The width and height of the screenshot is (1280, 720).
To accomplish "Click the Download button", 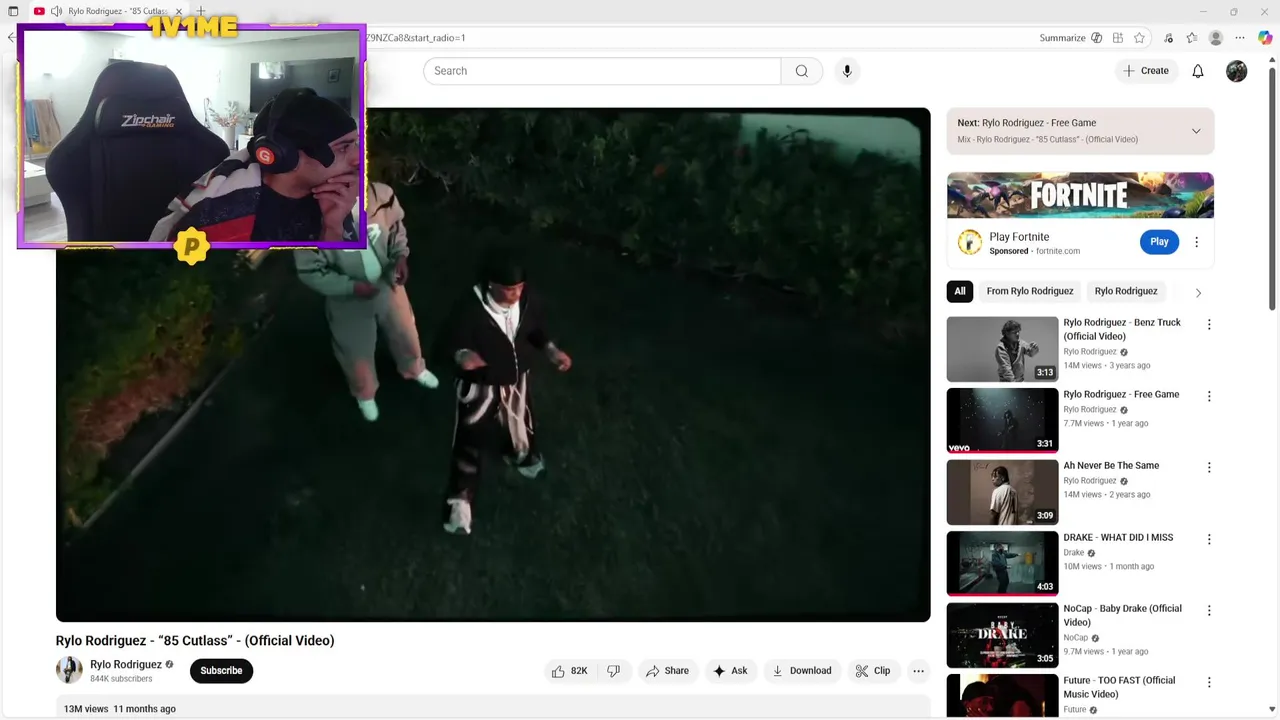I will [802, 671].
